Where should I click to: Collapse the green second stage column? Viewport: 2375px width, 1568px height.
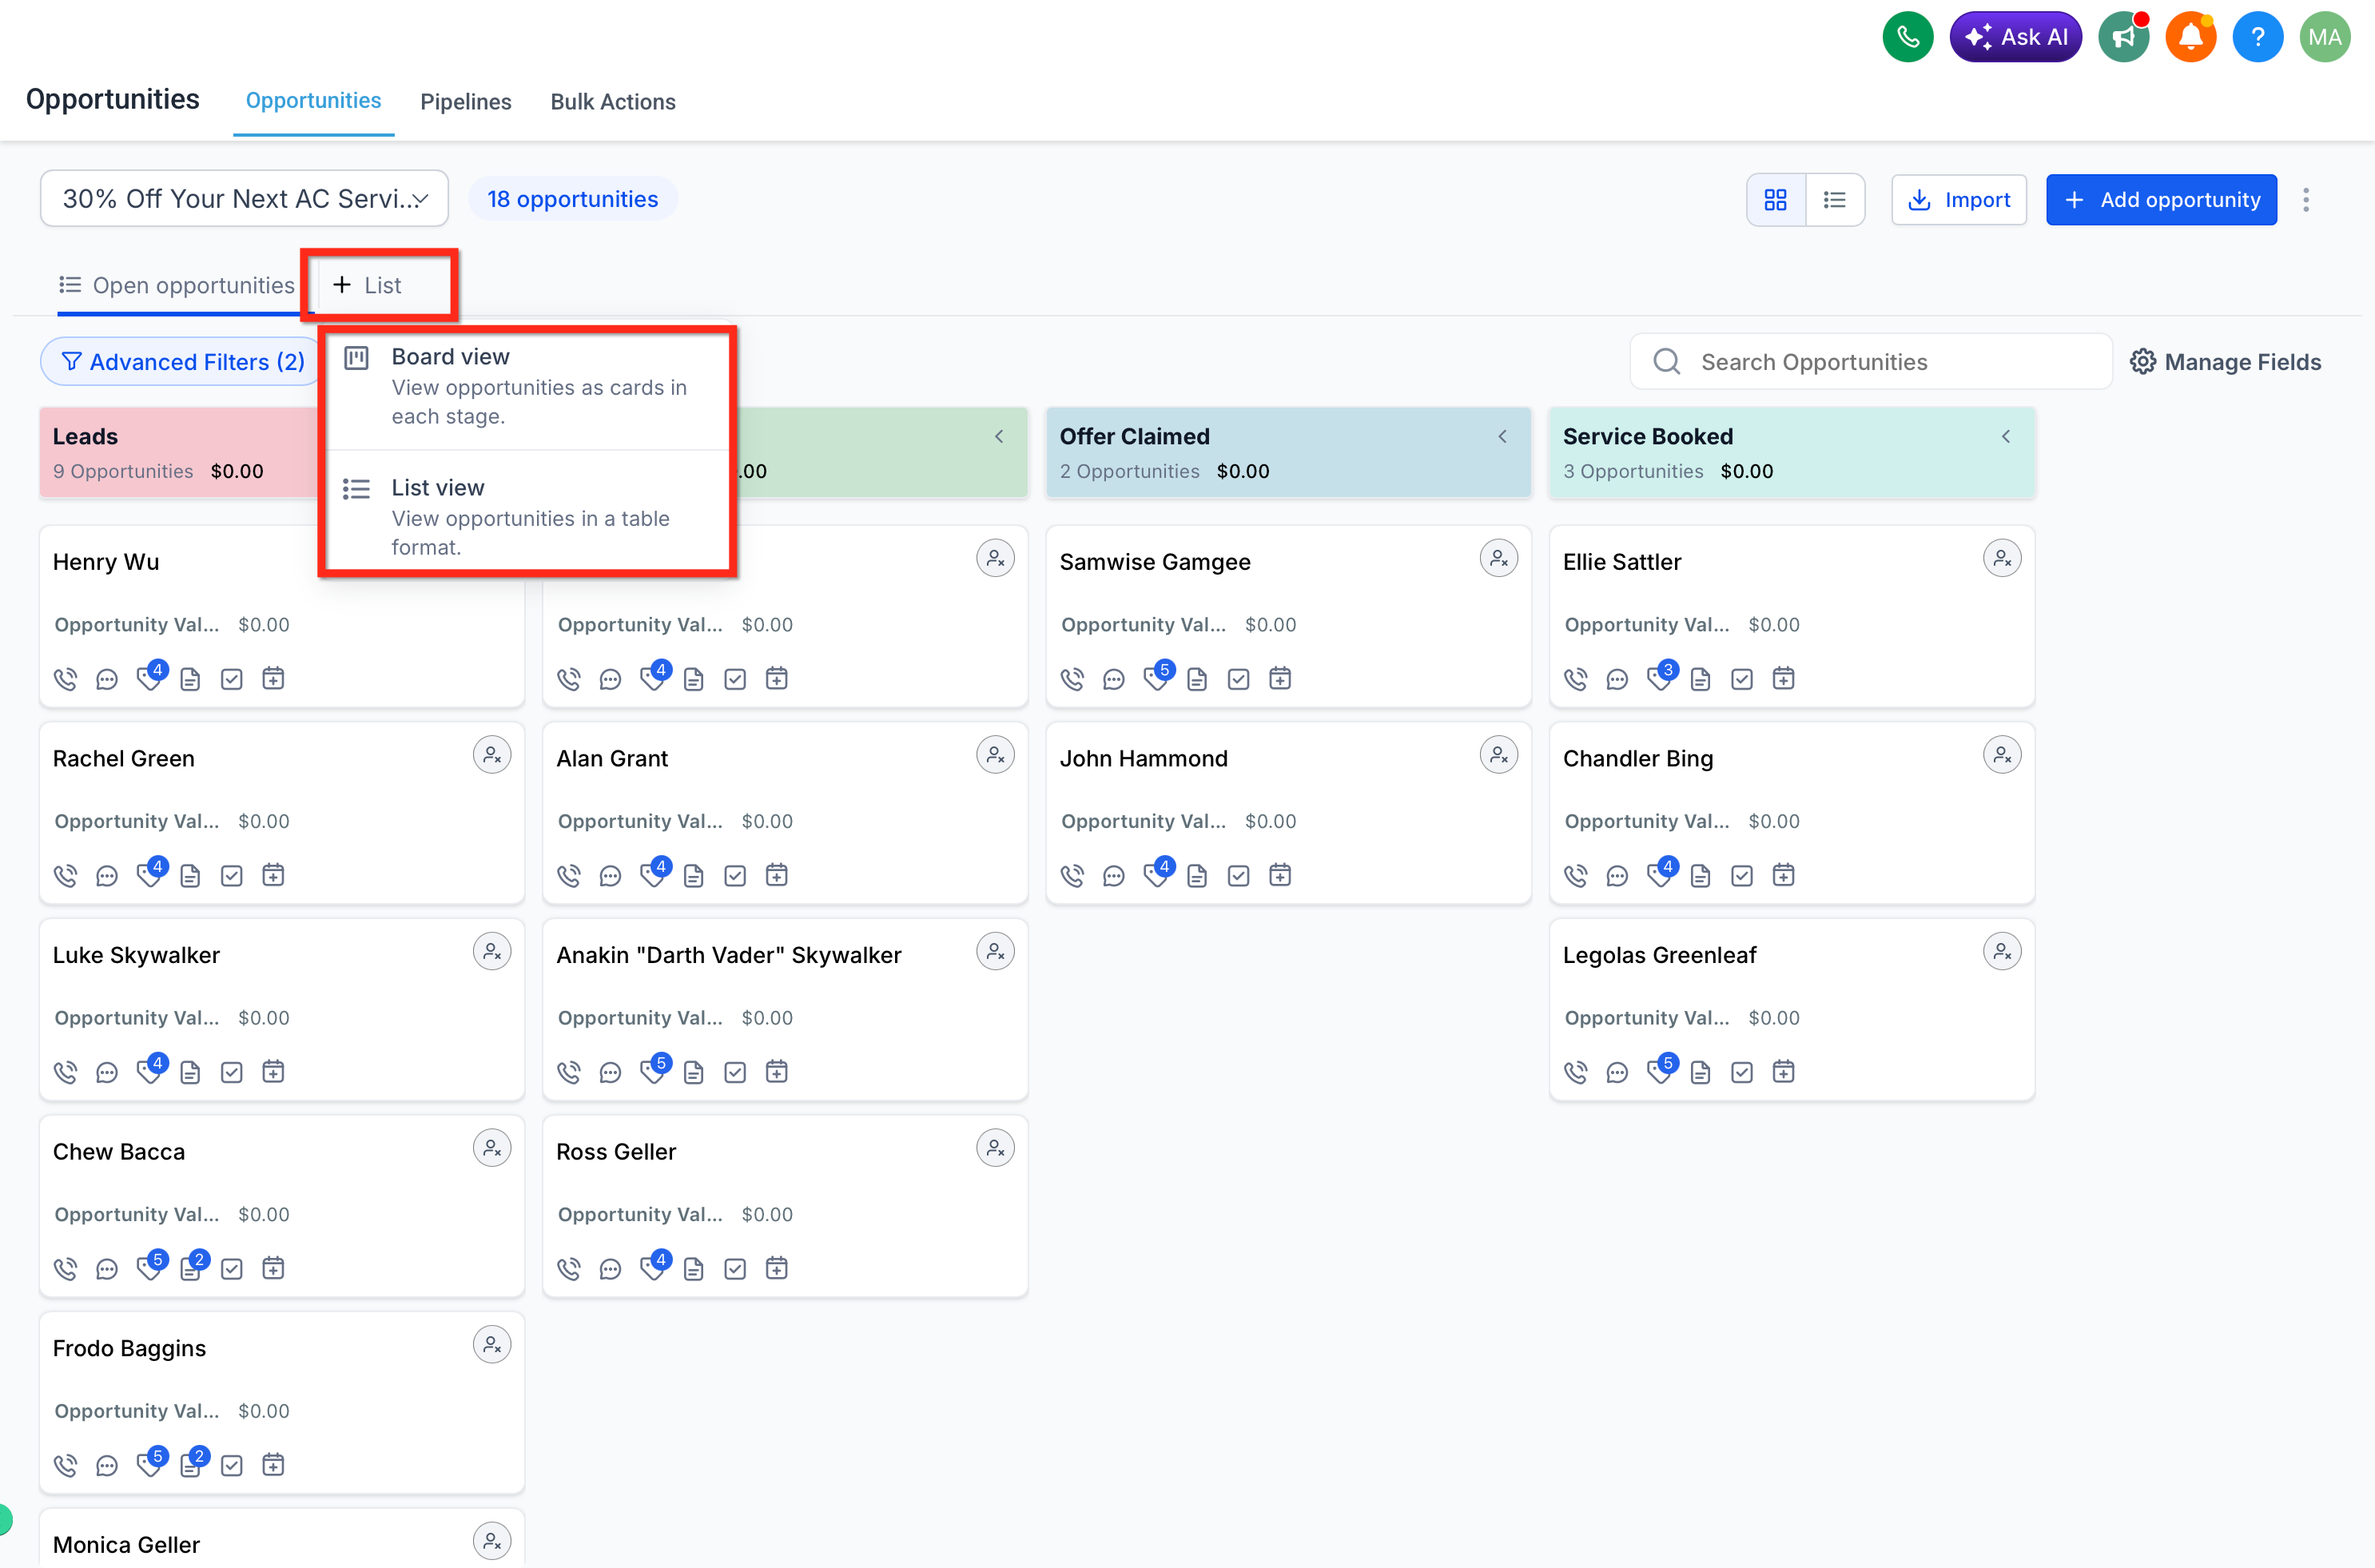tap(999, 436)
